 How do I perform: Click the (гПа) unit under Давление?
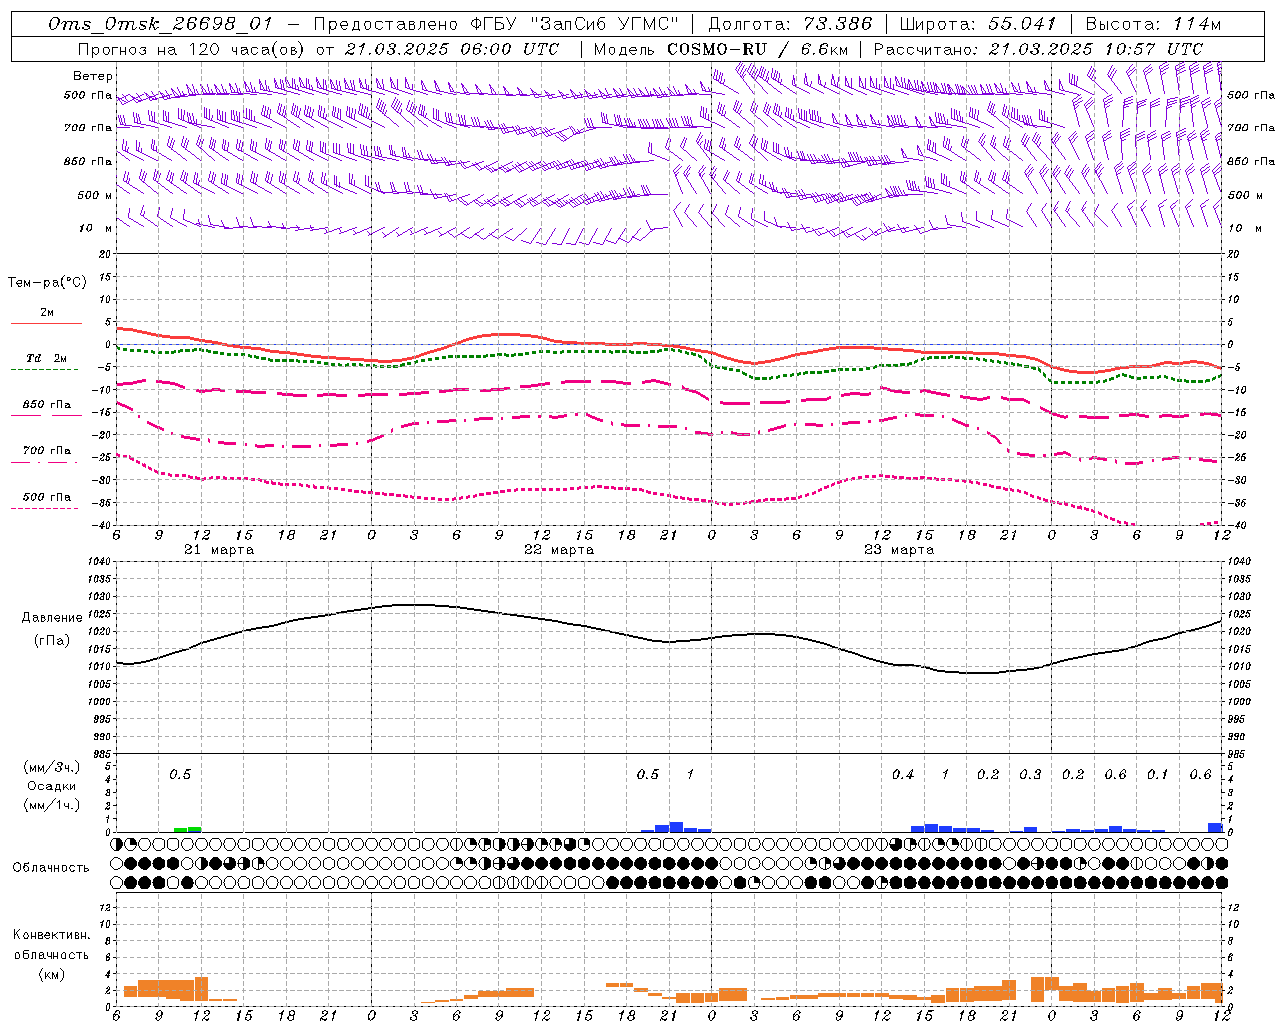[52, 641]
